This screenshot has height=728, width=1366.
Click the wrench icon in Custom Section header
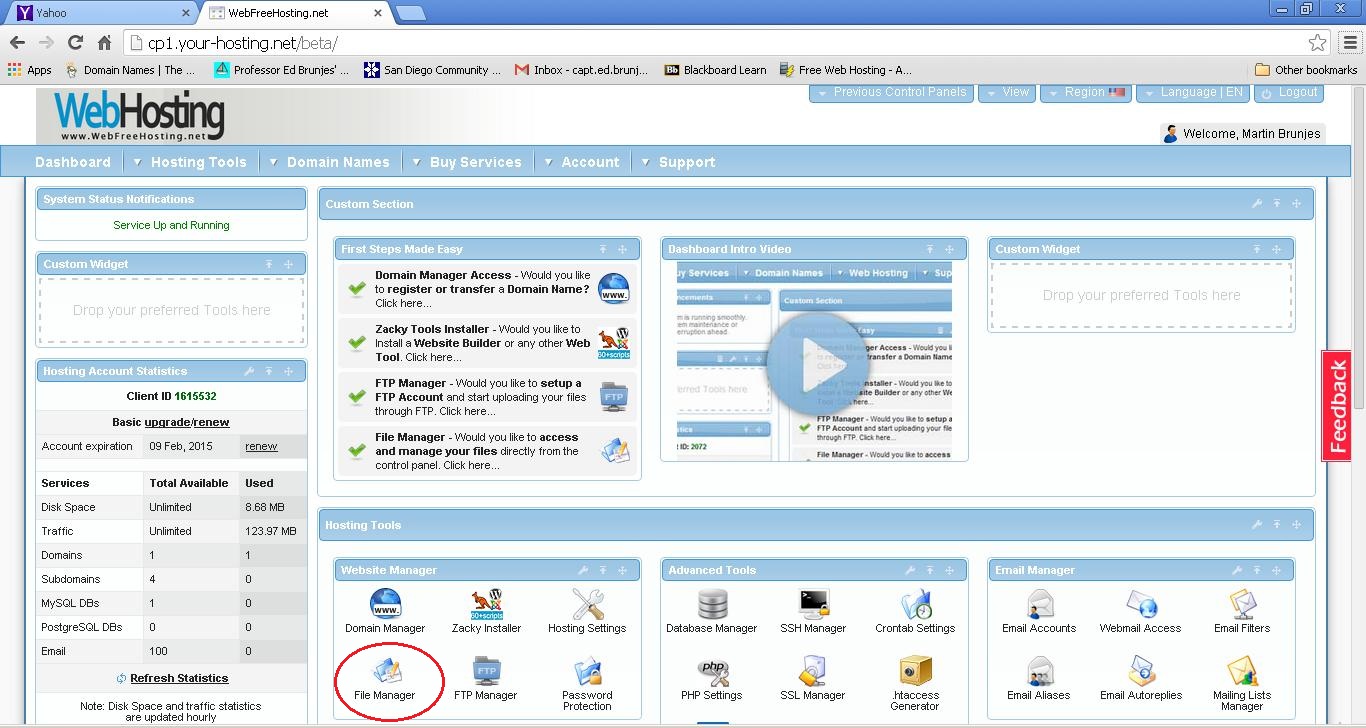(x=1257, y=204)
